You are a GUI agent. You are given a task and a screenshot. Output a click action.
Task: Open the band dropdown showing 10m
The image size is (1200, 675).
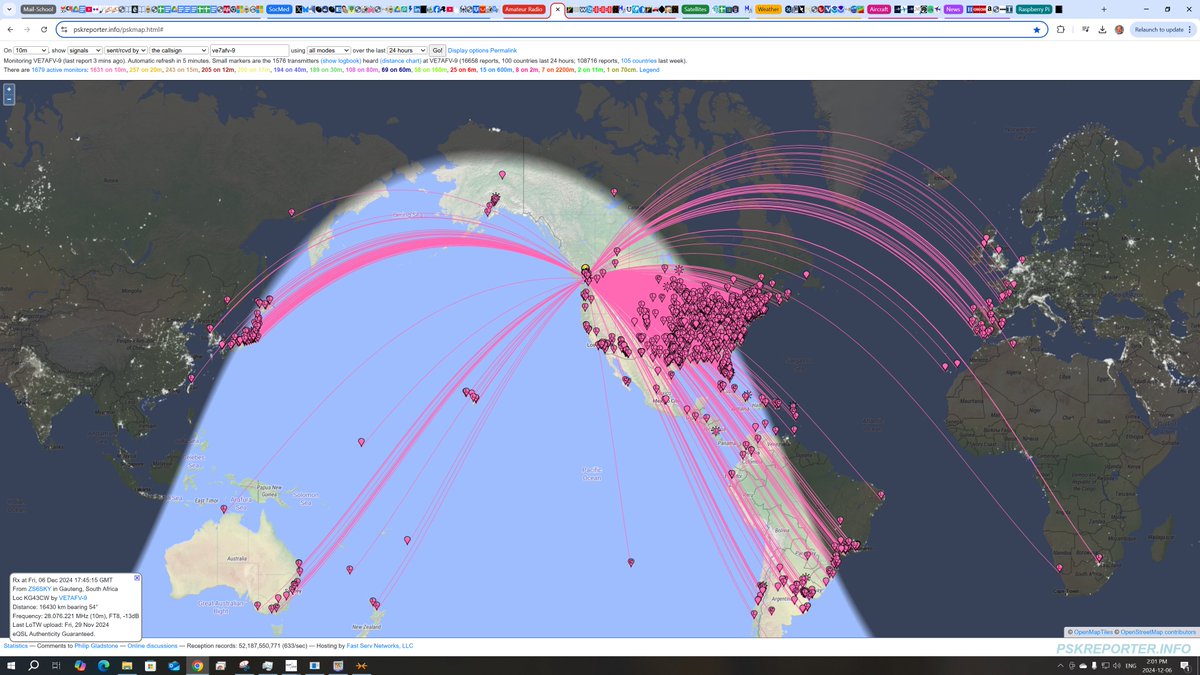(31, 50)
